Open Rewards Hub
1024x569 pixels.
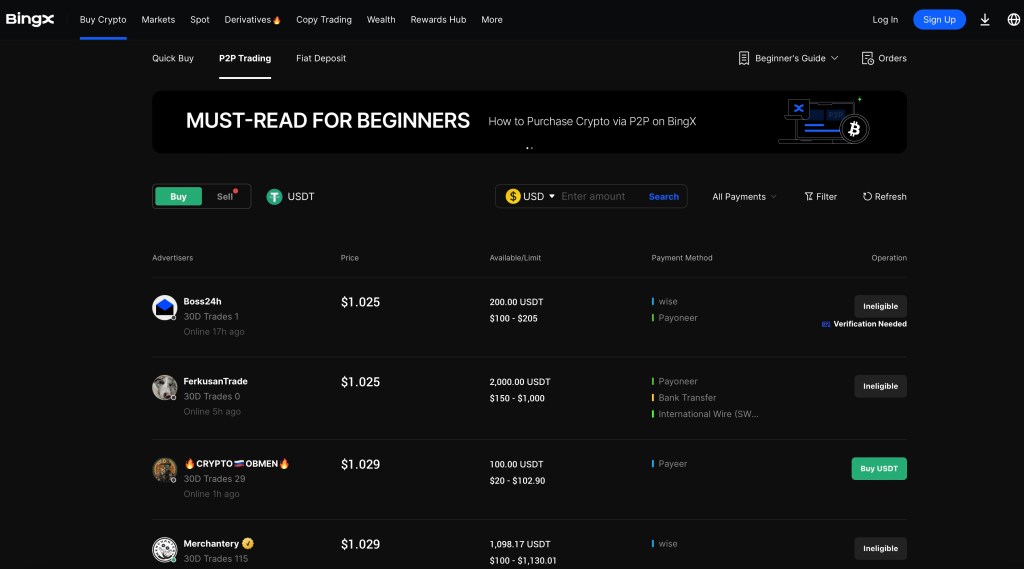point(438,20)
